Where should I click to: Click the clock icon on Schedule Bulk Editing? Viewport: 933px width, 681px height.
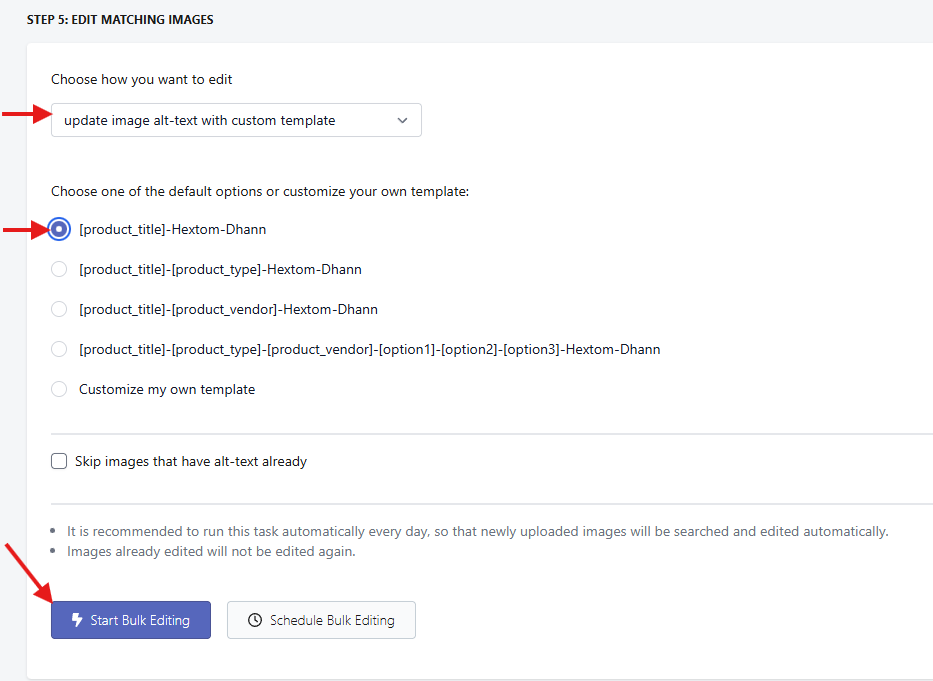tap(254, 620)
